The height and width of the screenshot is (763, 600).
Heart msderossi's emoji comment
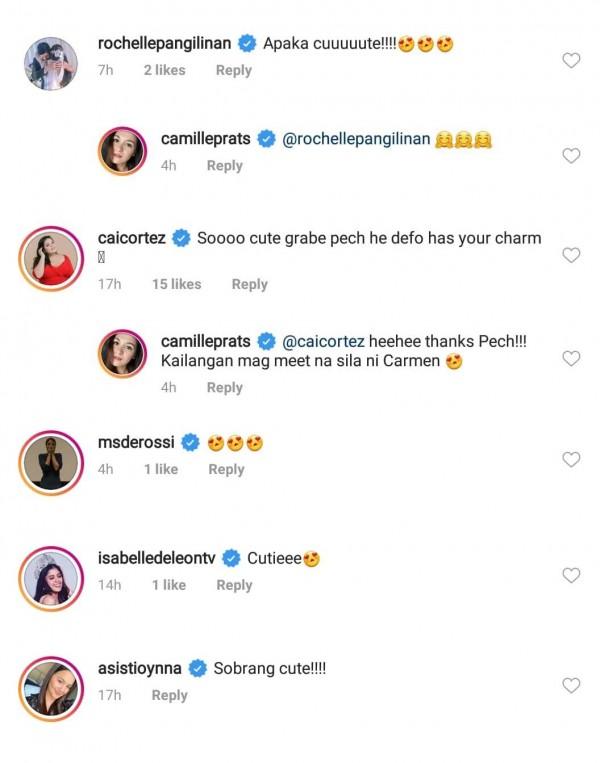571,460
